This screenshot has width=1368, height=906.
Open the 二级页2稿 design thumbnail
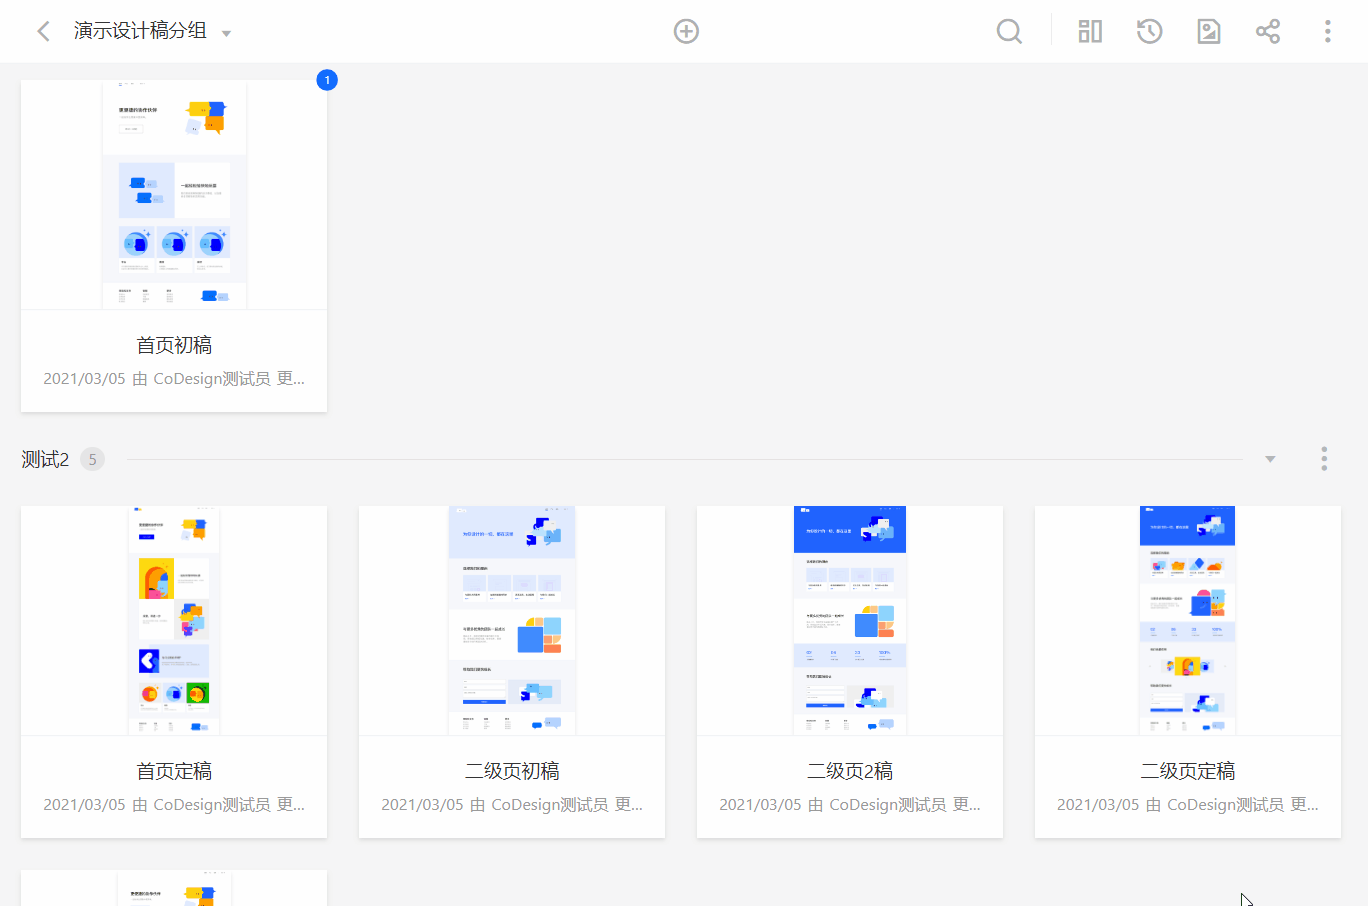coord(850,620)
